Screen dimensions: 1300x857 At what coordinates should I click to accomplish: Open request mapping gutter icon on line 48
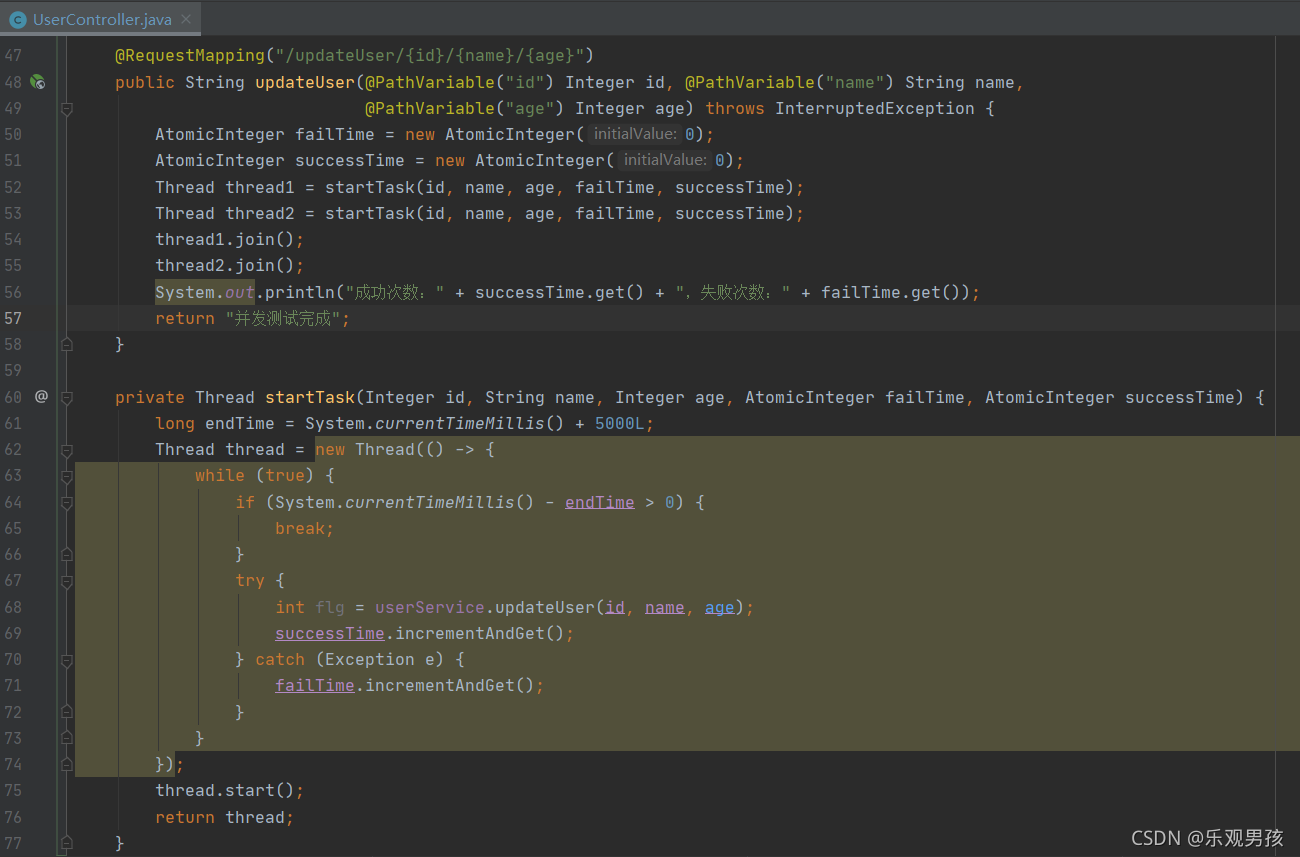click(38, 82)
